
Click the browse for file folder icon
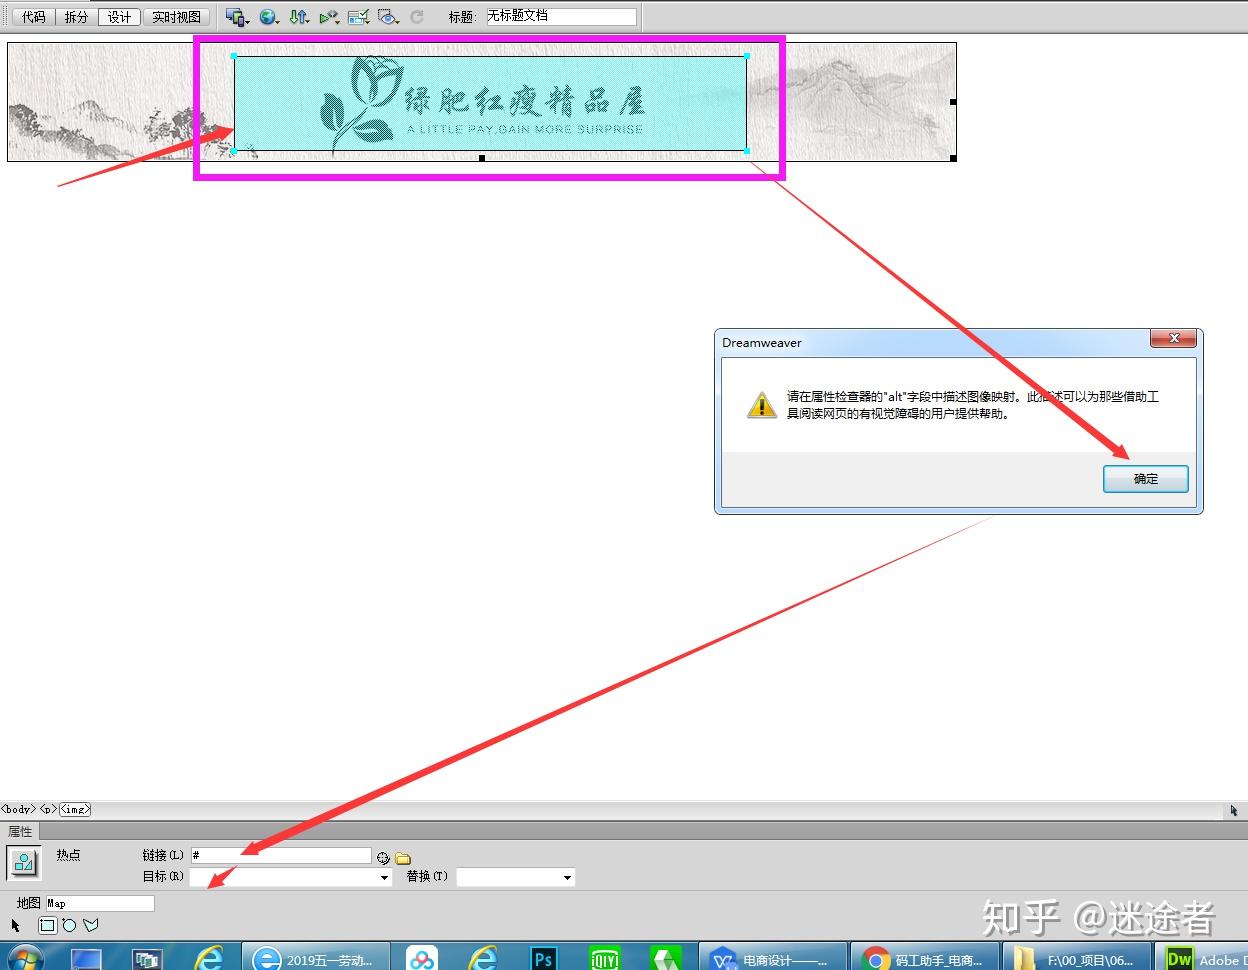403,858
